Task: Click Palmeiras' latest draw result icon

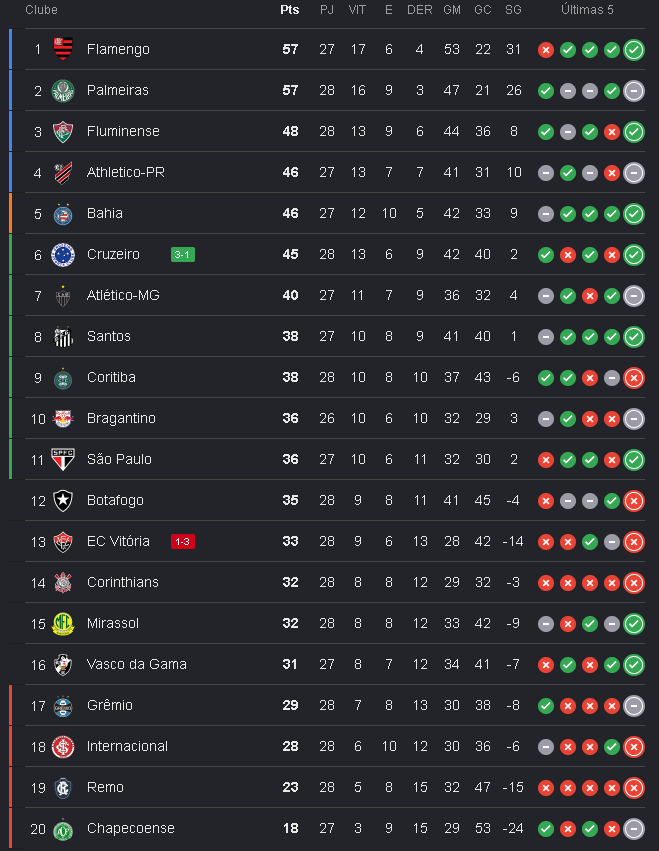Action: (x=634, y=91)
